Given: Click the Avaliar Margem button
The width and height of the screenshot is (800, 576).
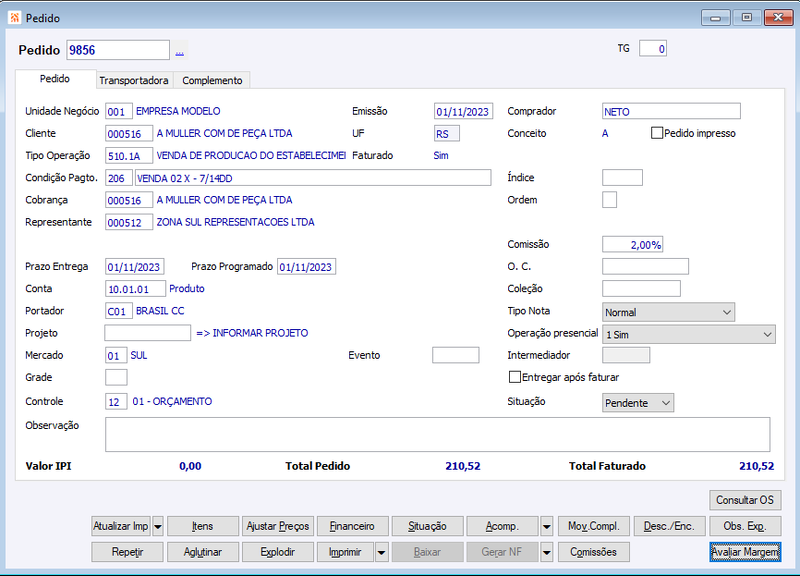Looking at the screenshot, I should click(745, 552).
